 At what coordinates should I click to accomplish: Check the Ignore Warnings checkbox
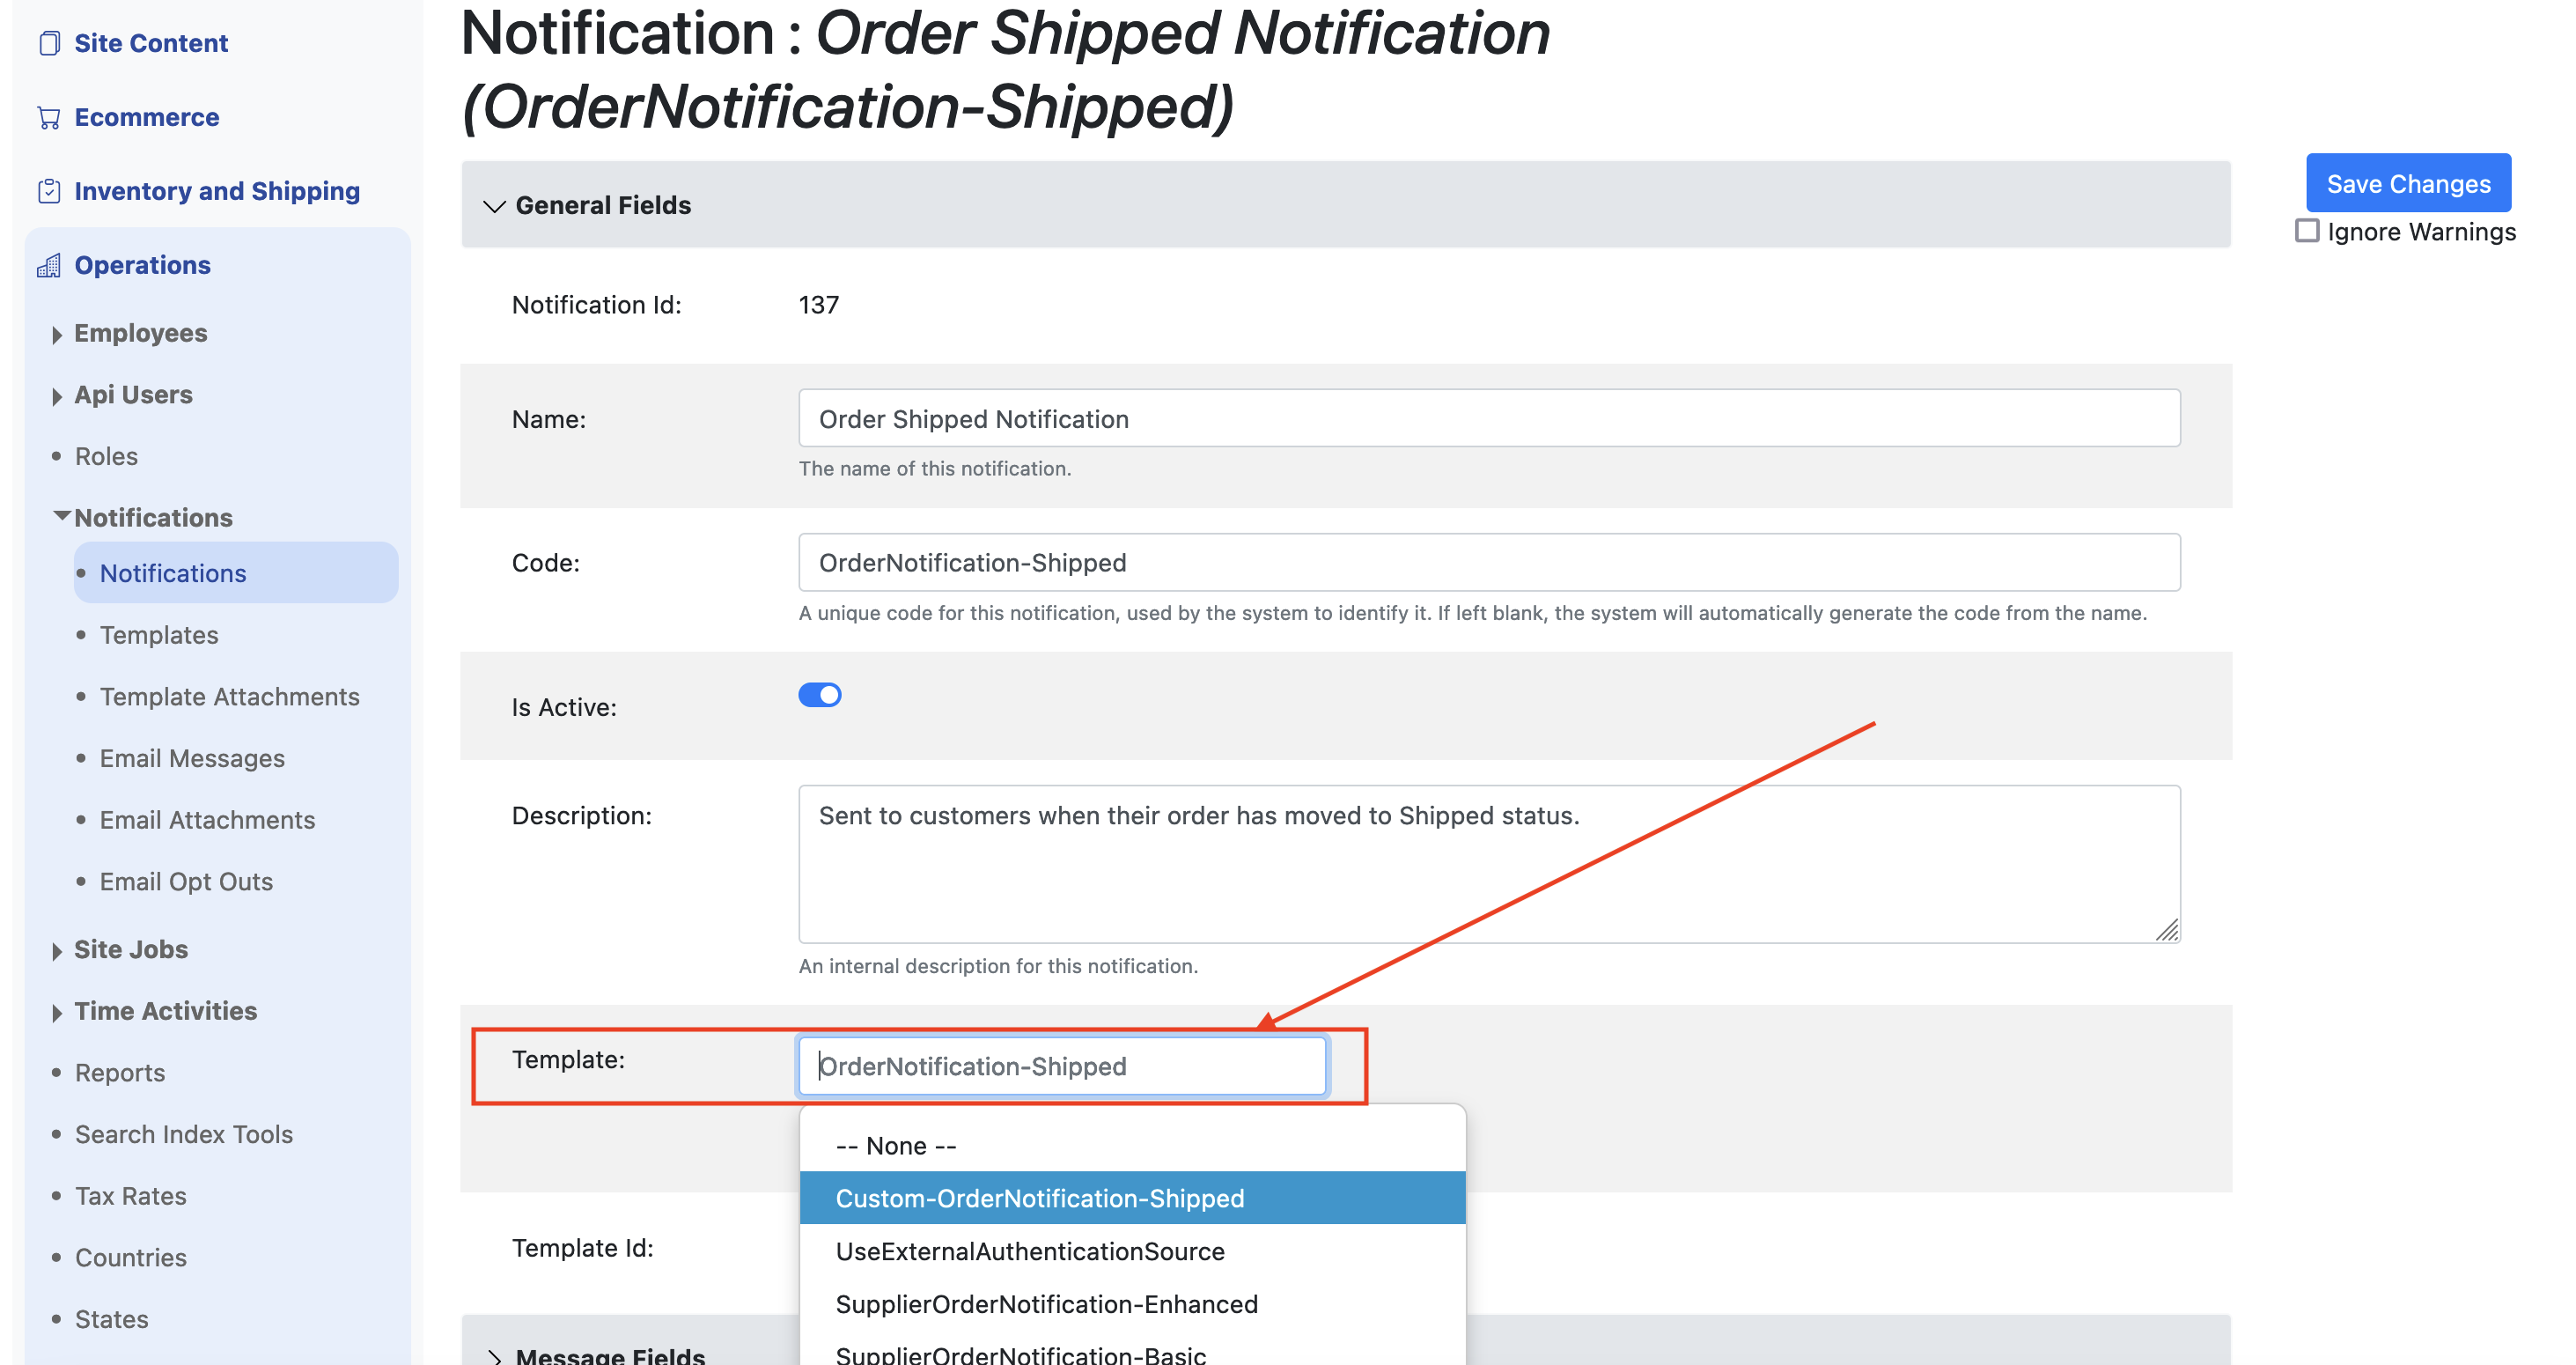(x=2306, y=231)
